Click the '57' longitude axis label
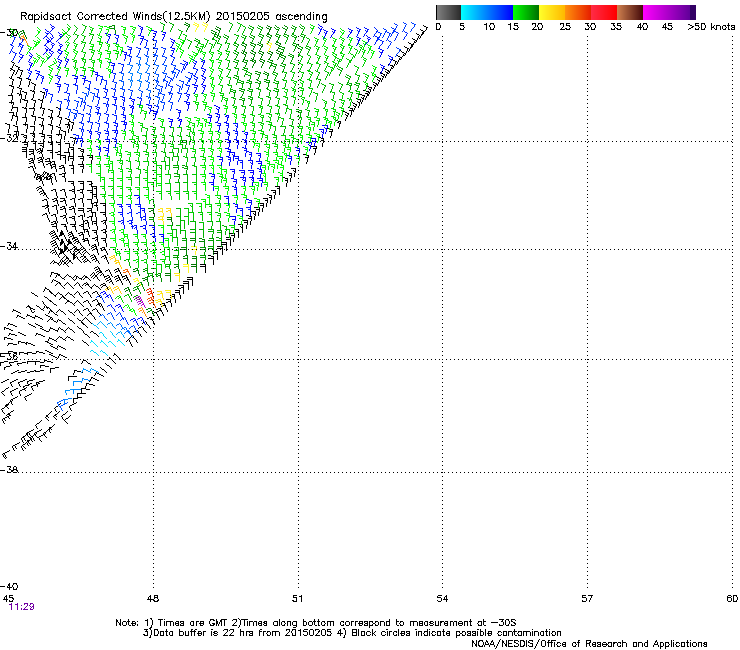The image size is (740, 650). [587, 599]
